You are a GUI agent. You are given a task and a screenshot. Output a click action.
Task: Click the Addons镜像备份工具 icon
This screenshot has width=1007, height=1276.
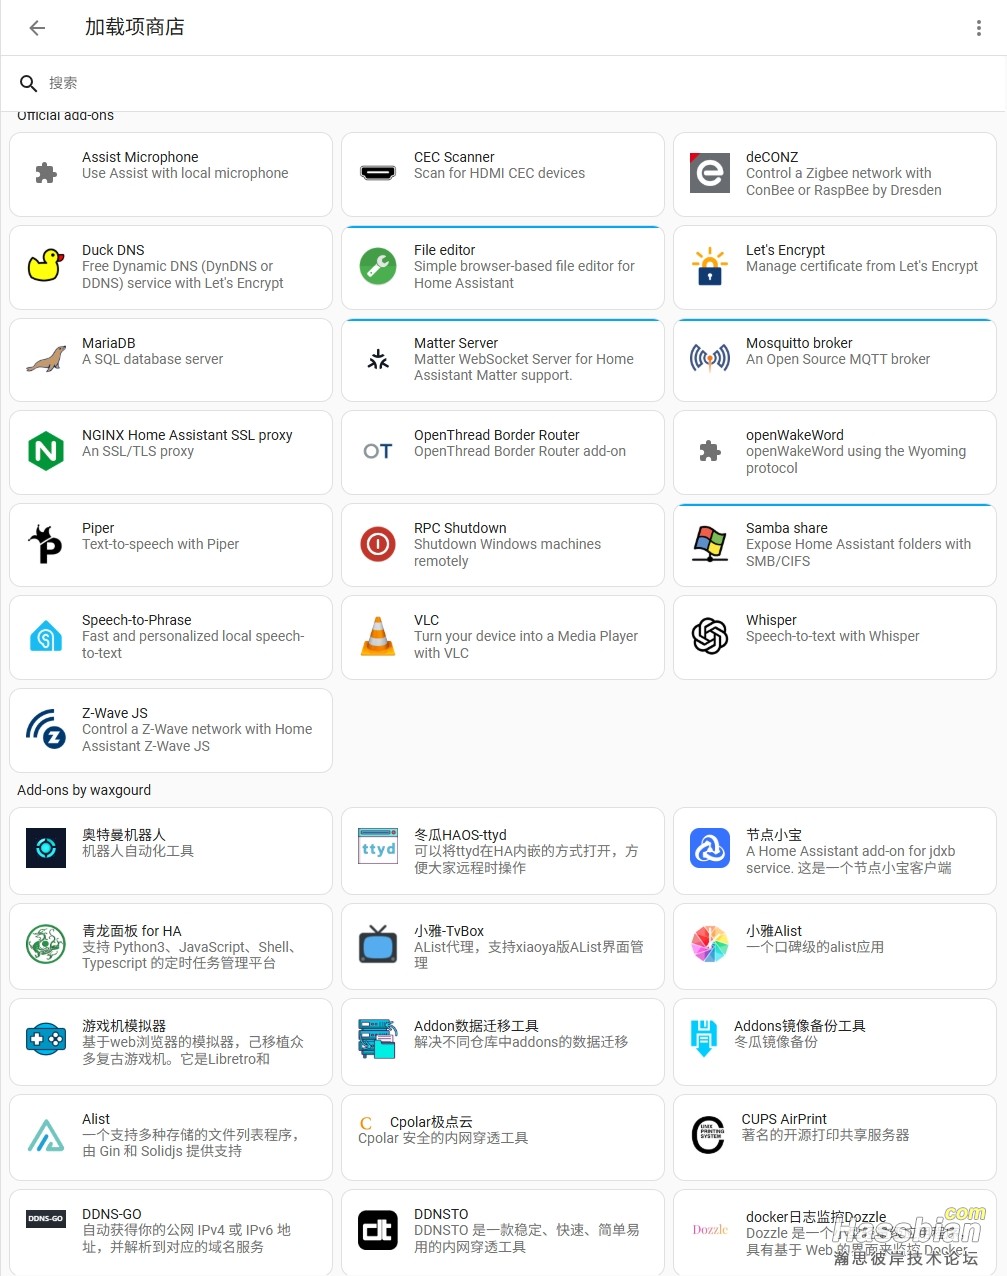coord(704,1039)
